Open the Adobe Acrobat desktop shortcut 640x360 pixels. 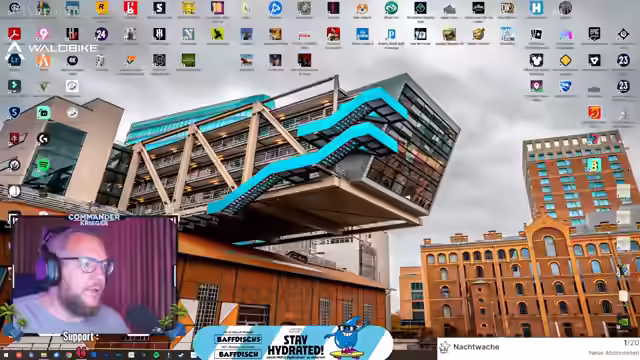(14, 34)
